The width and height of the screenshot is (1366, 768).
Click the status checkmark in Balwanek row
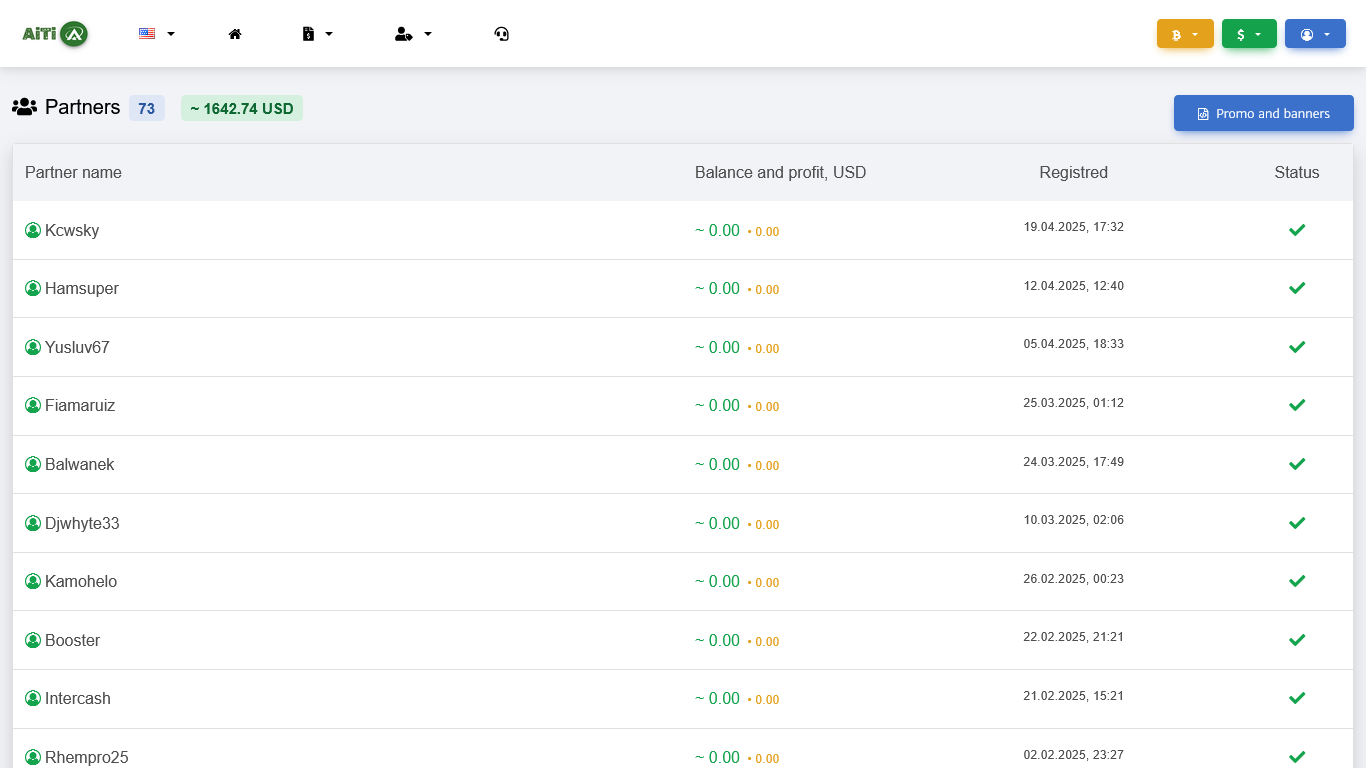click(x=1297, y=464)
